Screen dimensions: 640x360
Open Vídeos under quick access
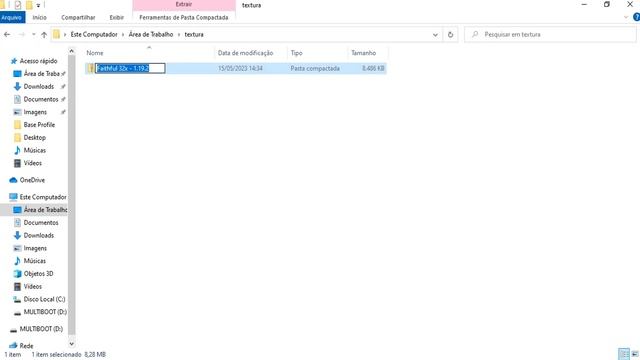(32, 163)
